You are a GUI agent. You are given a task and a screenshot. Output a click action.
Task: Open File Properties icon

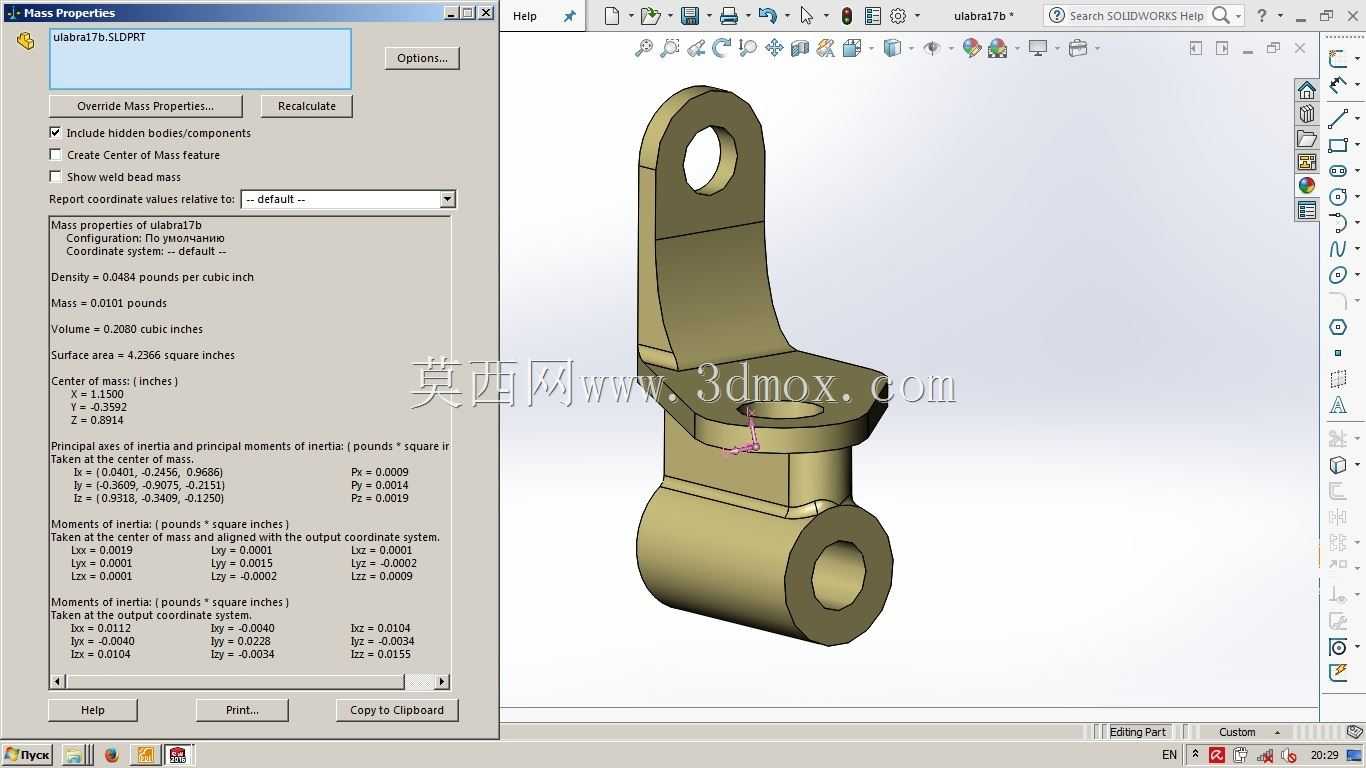[873, 16]
